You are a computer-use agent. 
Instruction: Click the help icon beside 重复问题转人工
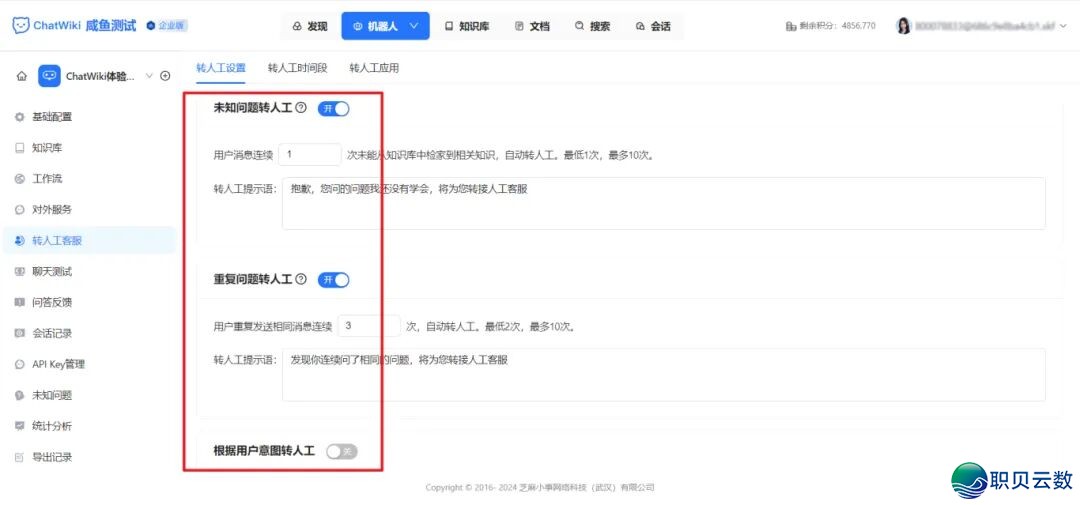300,280
